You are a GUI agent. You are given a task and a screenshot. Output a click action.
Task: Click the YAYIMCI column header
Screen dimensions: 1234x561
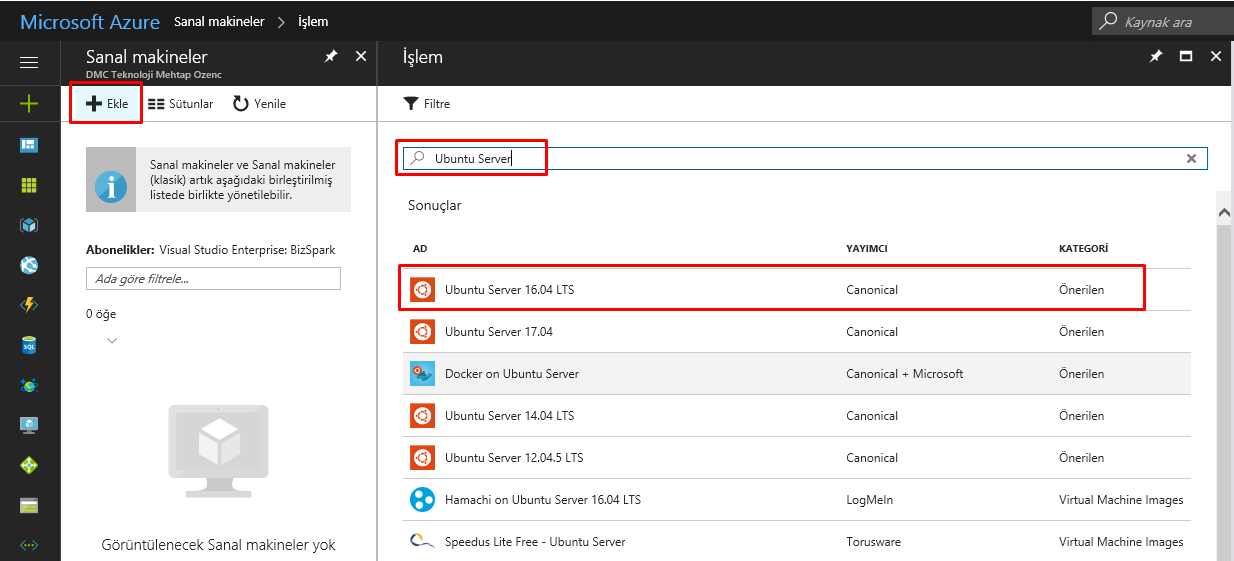(x=867, y=248)
